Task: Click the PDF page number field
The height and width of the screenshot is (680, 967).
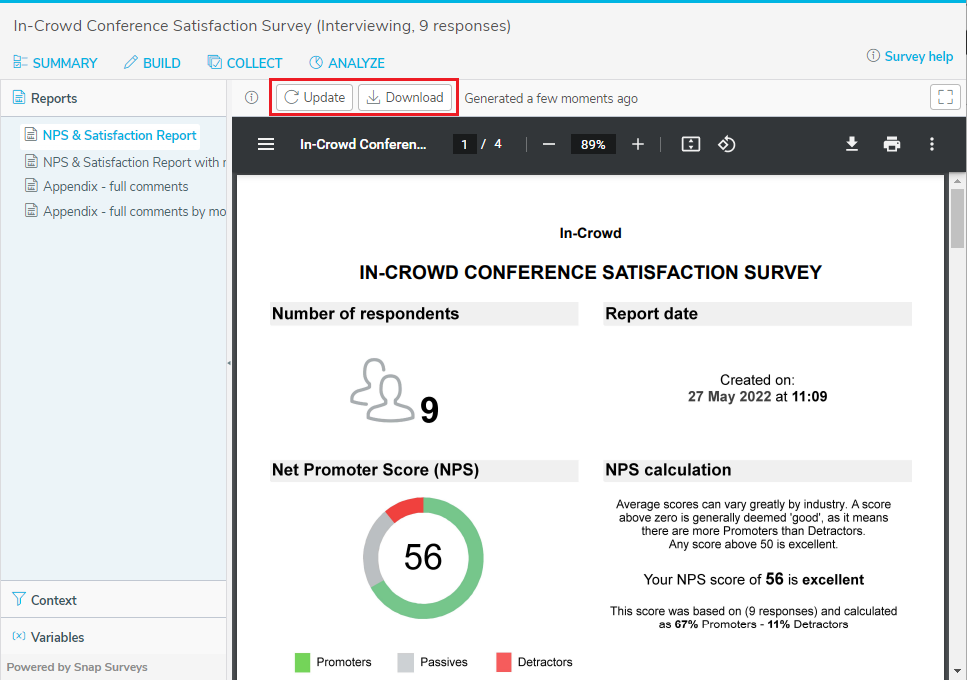Action: click(x=464, y=144)
